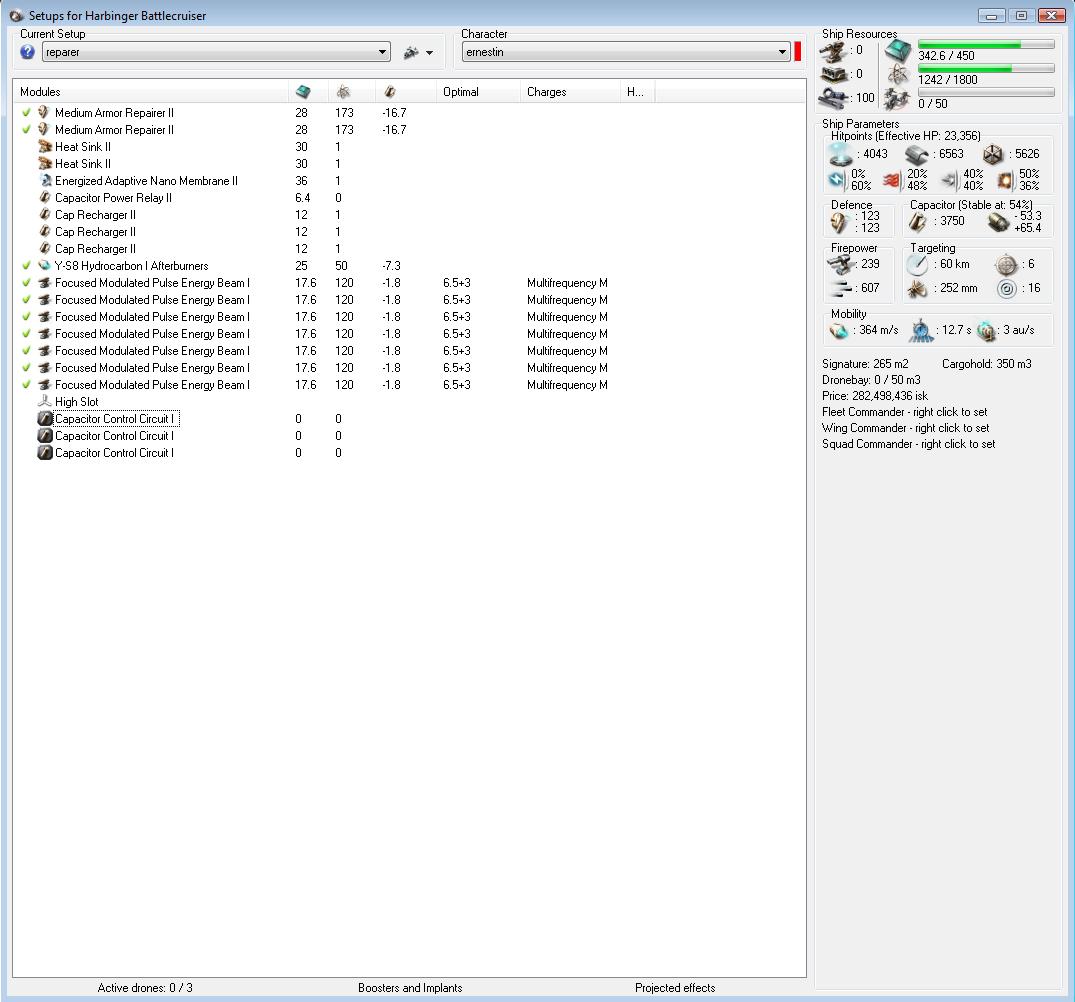Click the kinetic resistance icon showing 40% 40%
Viewport: 1075px width, 1002px height.
coord(949,180)
